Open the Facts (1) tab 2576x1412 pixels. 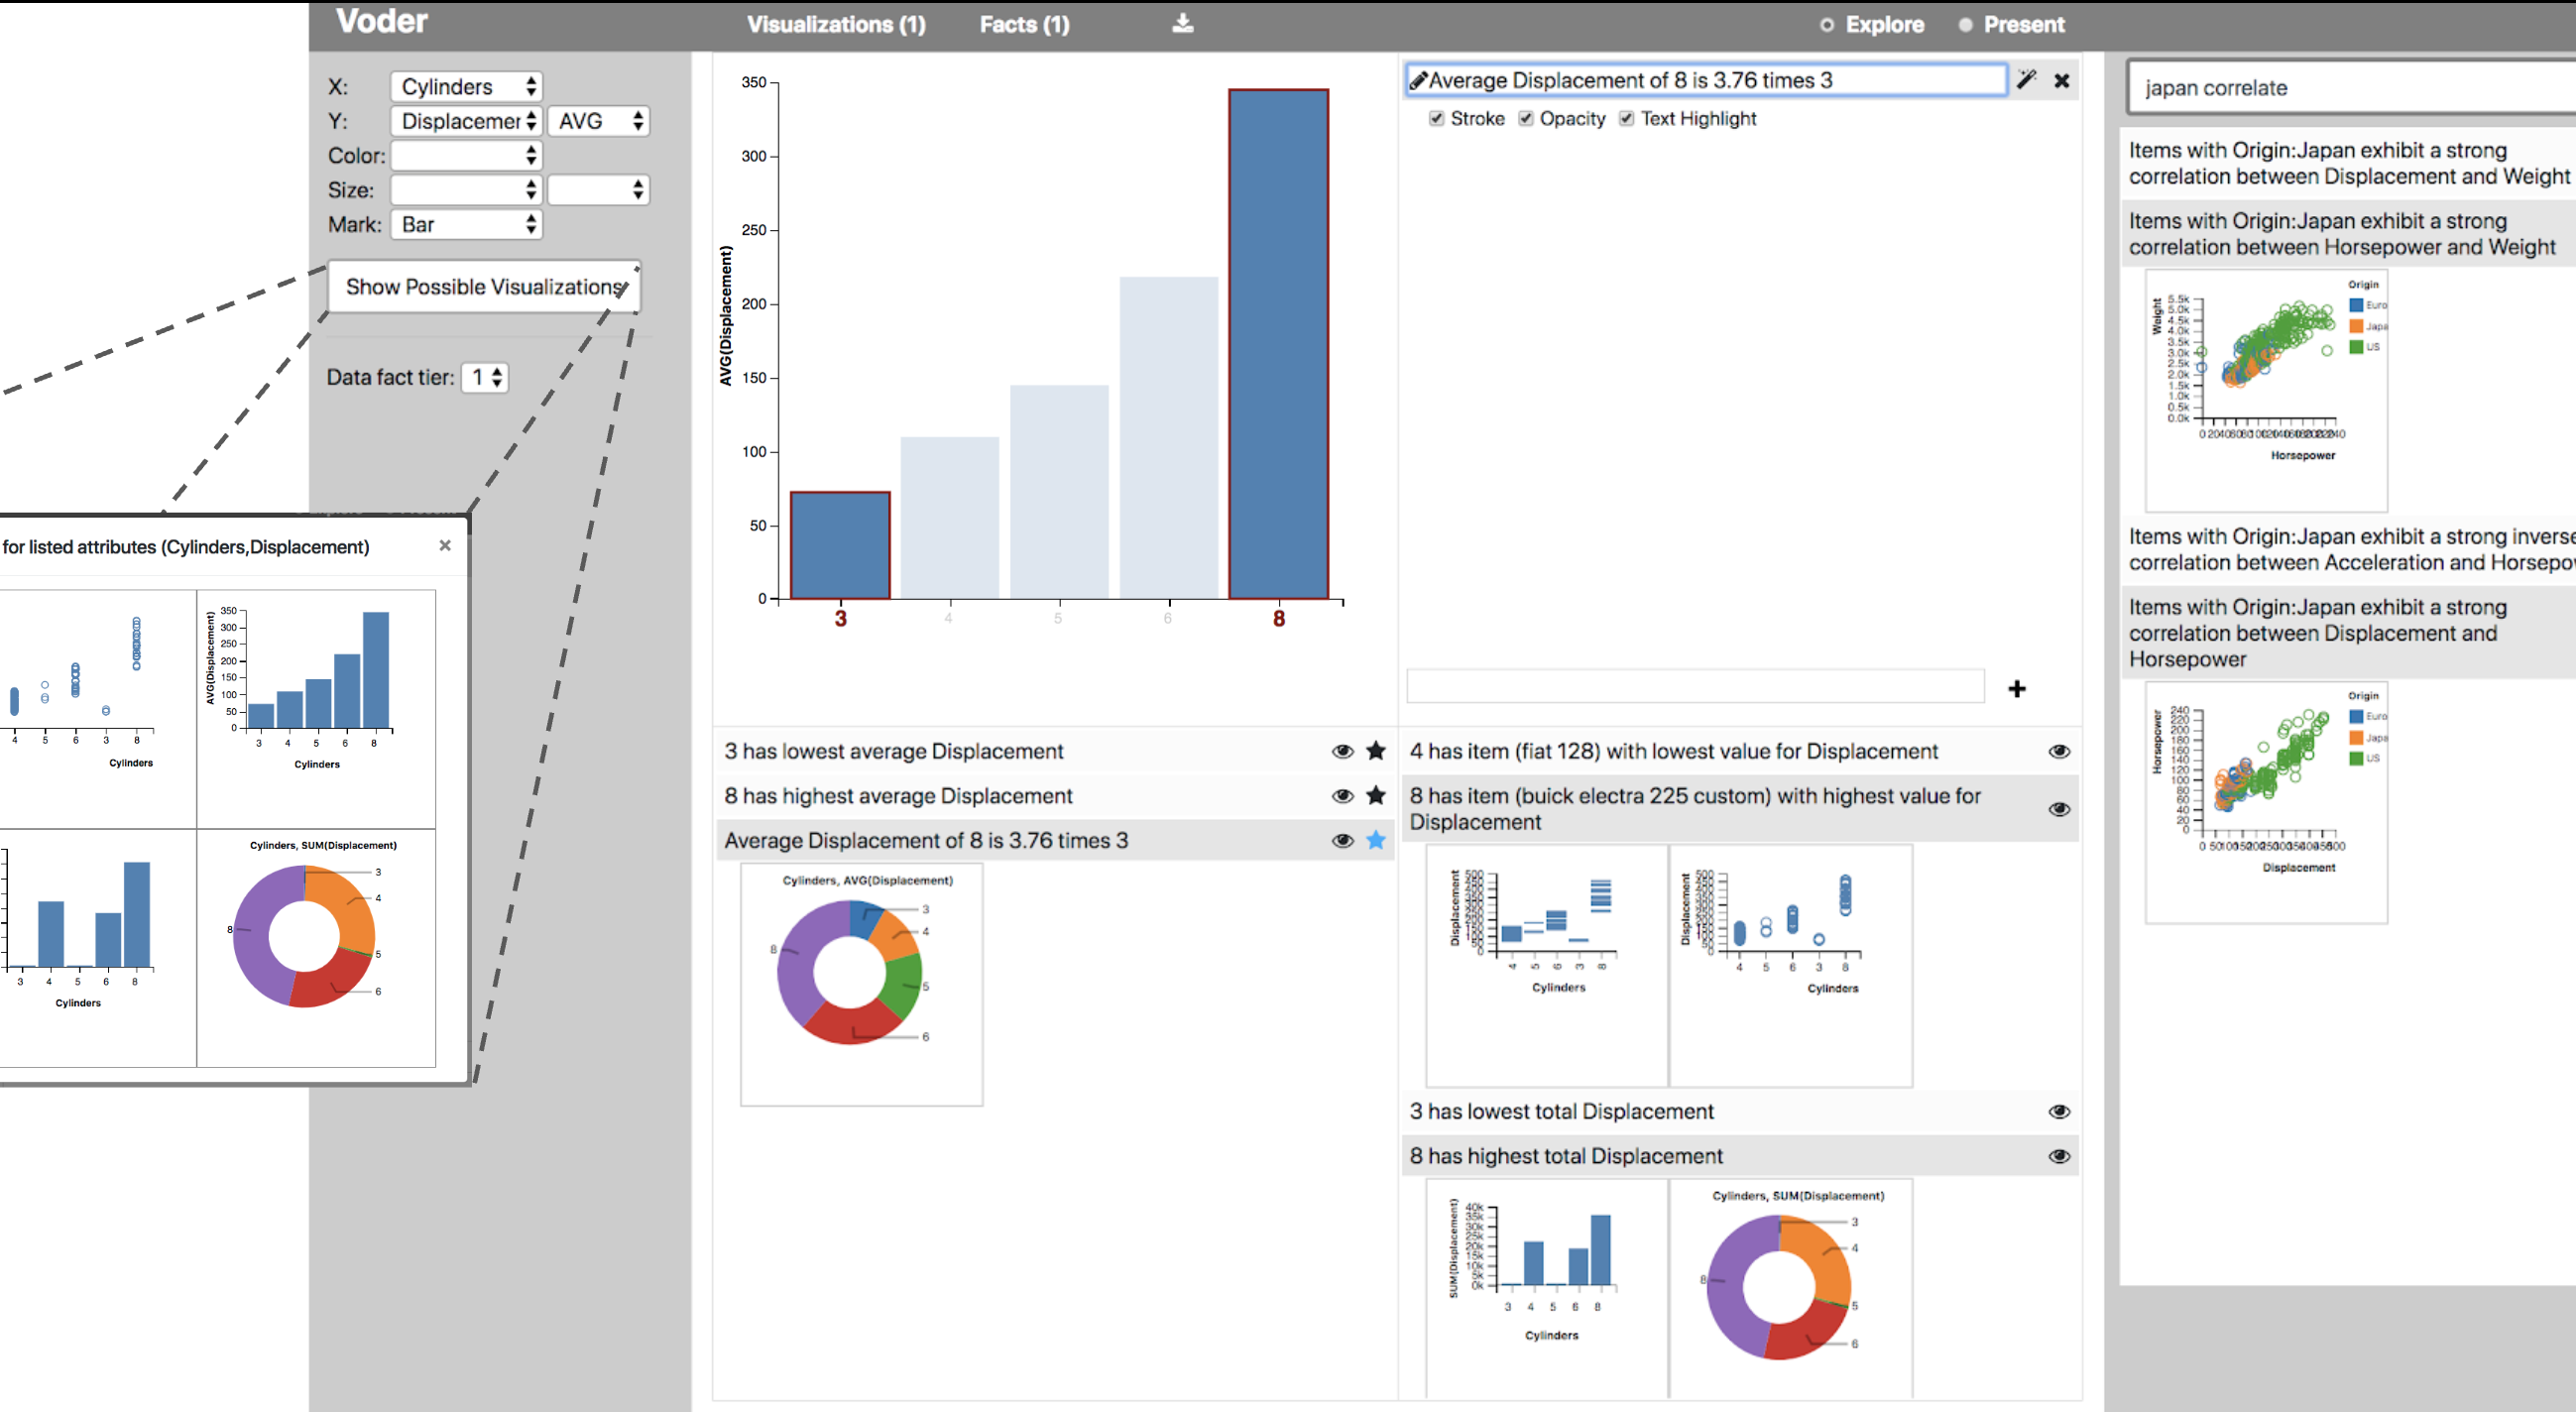pos(1024,24)
